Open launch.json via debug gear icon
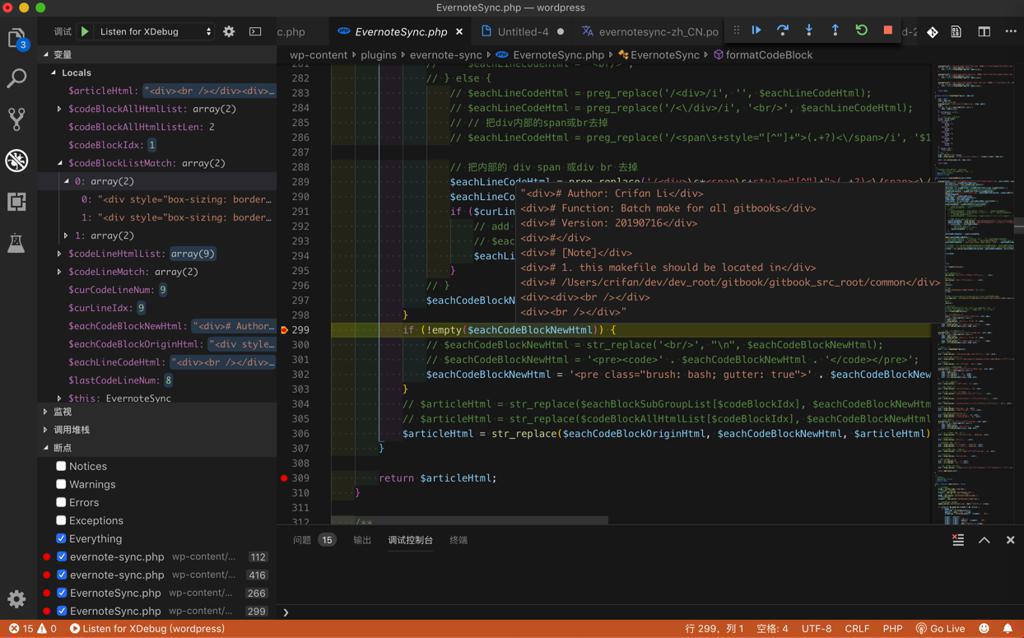The height and width of the screenshot is (638, 1024). point(229,32)
